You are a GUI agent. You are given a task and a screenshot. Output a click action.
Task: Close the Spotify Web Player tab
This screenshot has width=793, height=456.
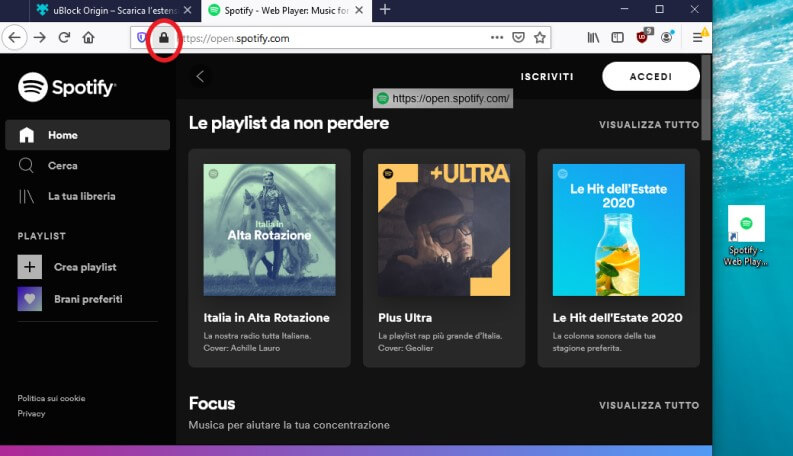[x=359, y=10]
